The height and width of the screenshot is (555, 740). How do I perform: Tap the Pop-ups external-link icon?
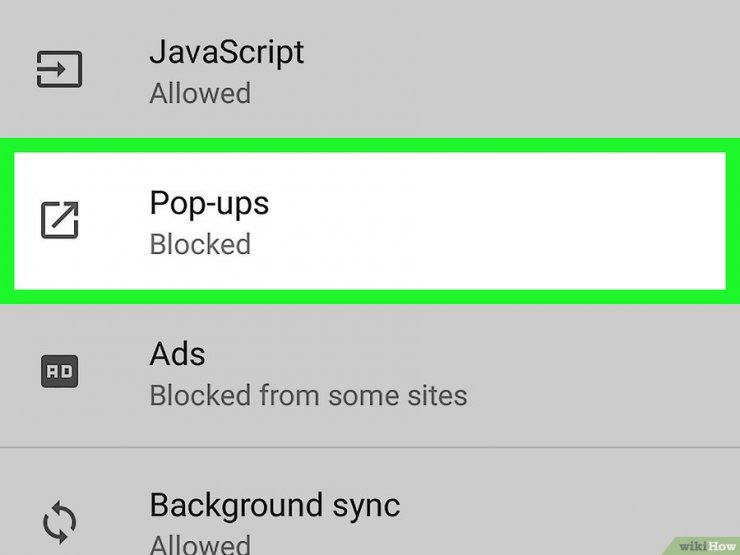59,220
